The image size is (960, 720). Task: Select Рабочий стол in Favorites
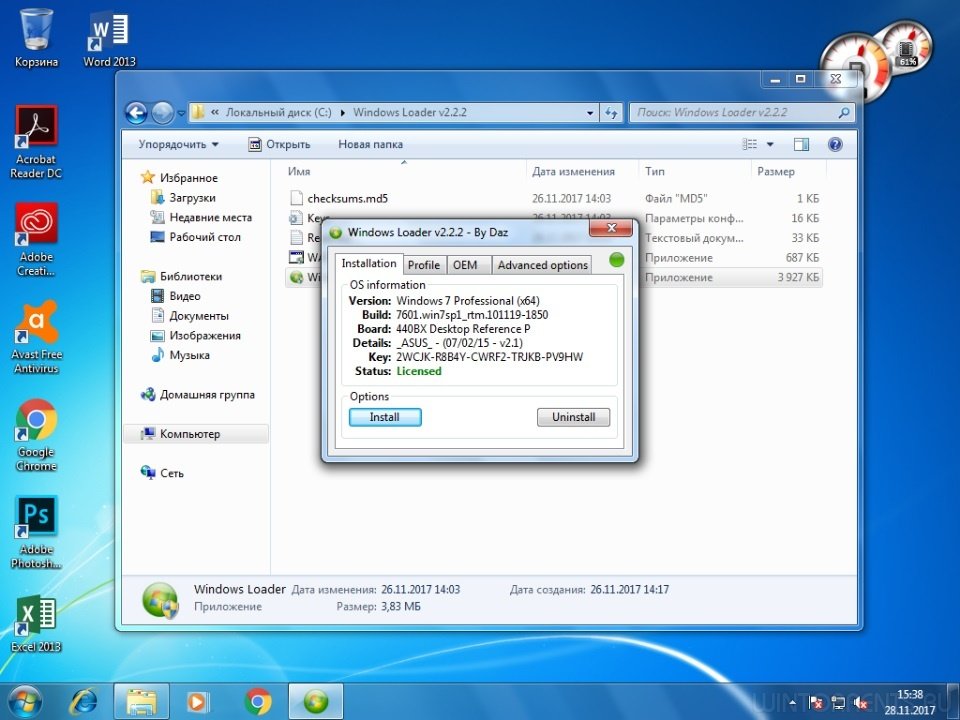pyautogui.click(x=204, y=237)
